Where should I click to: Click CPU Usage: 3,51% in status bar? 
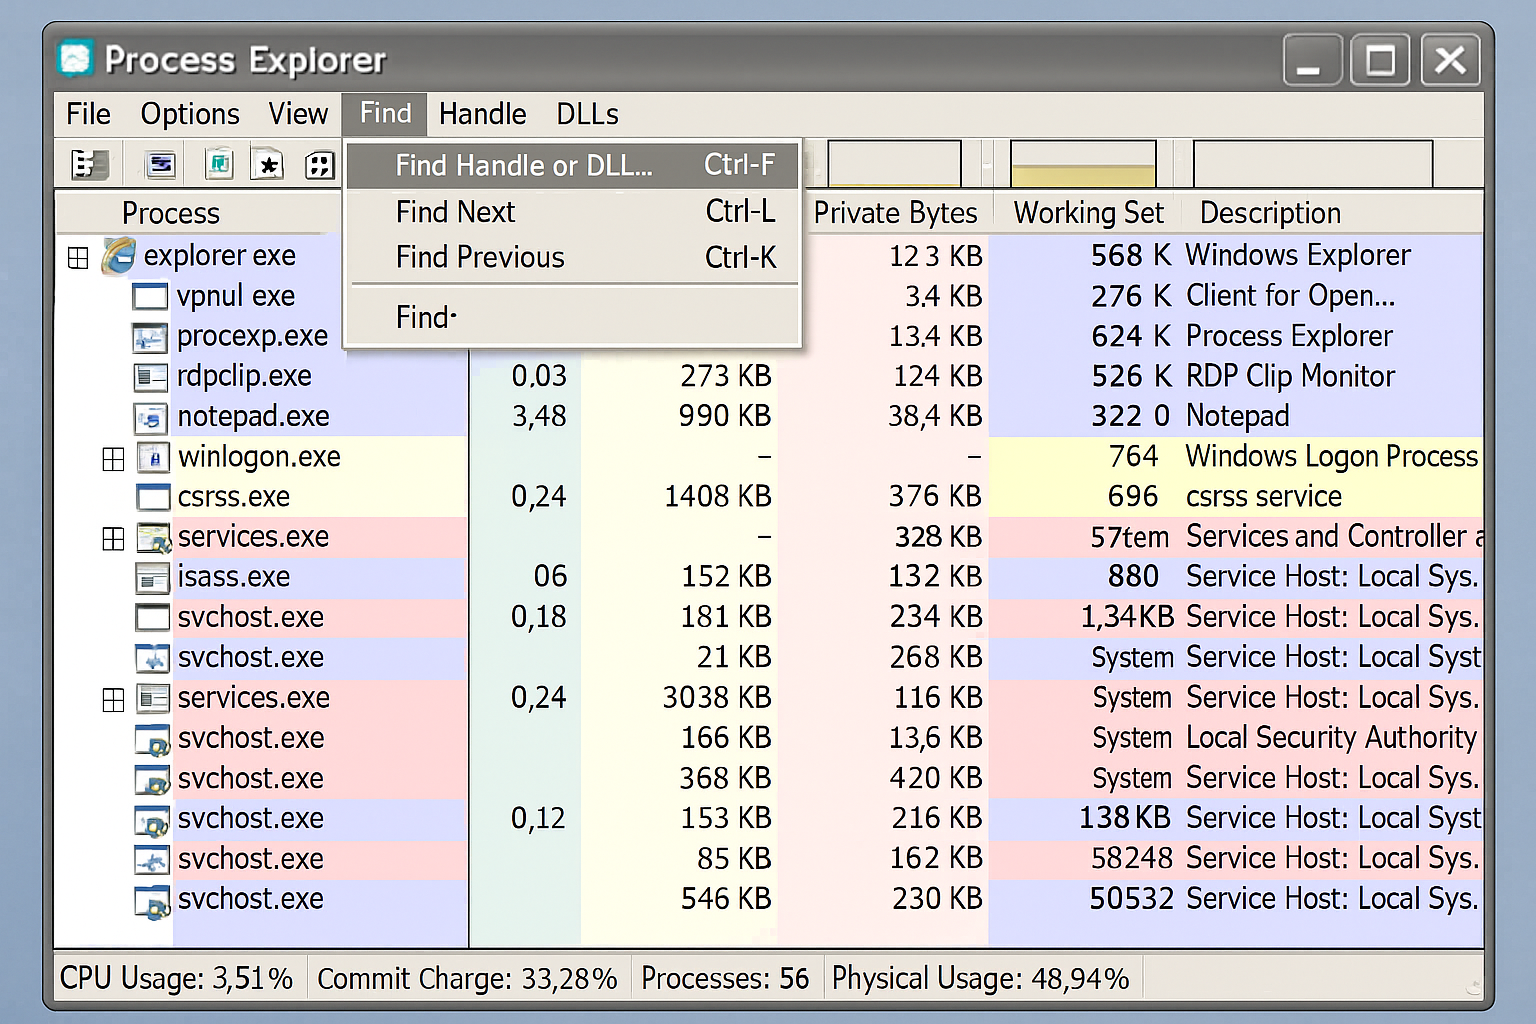[x=177, y=978]
